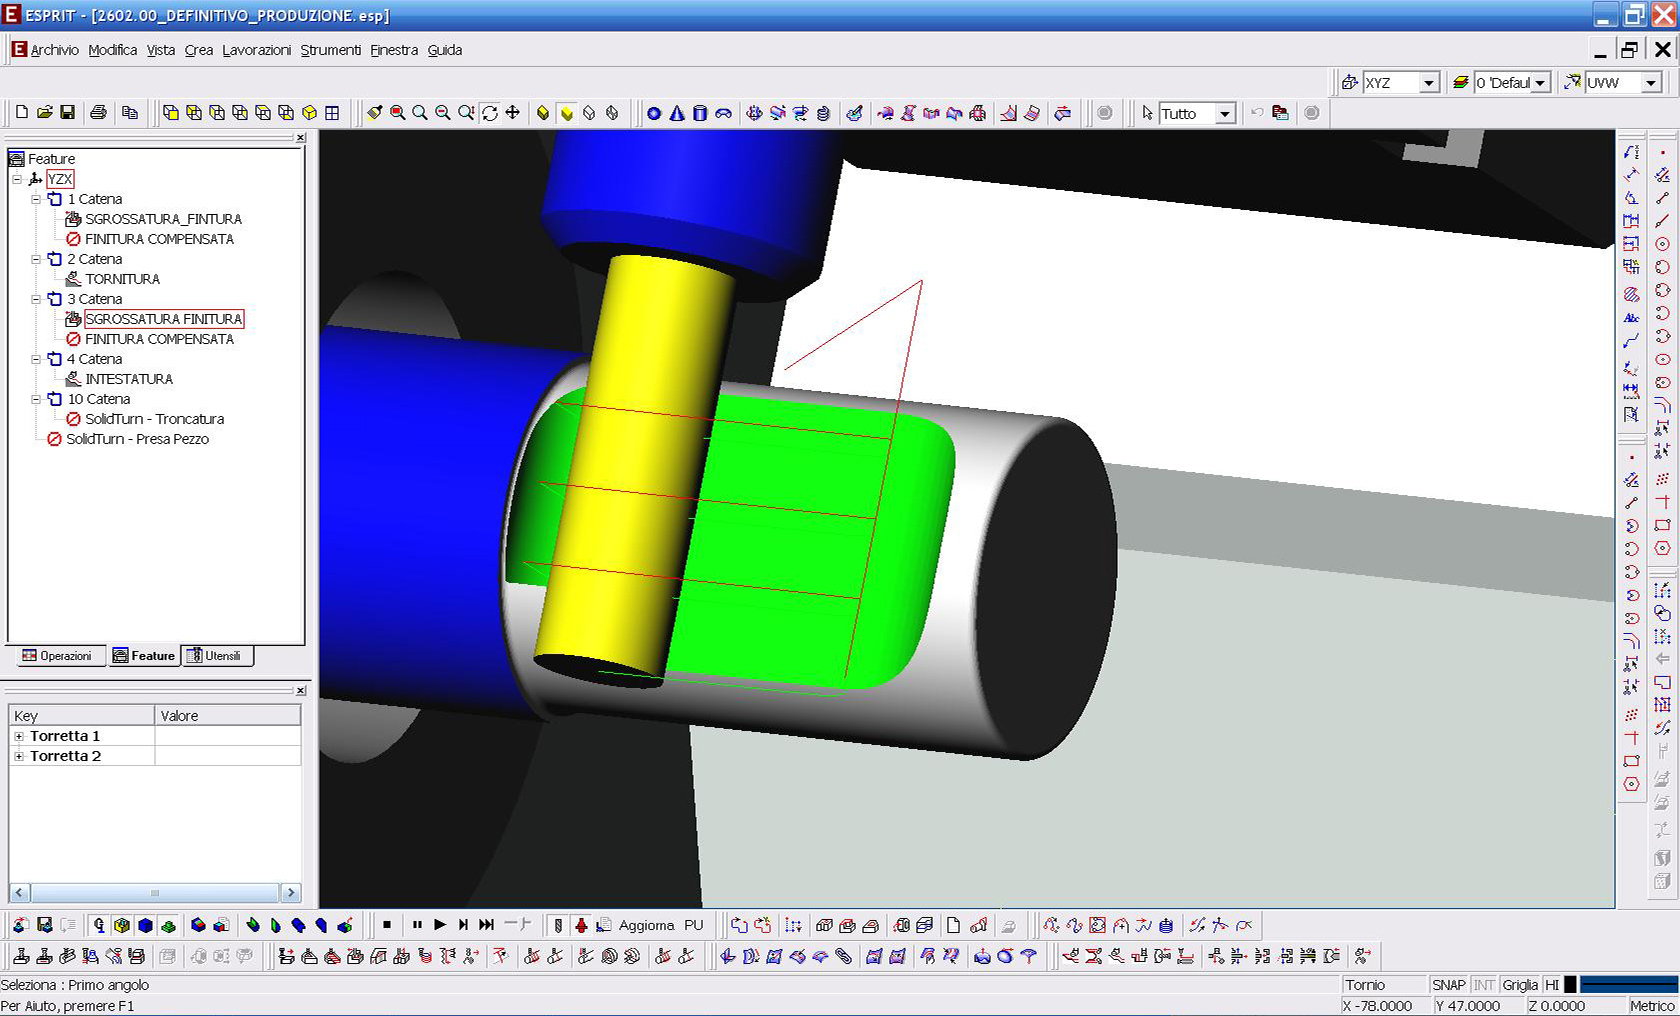
Task: Click the Print icon in toolbar
Action: pos(98,113)
